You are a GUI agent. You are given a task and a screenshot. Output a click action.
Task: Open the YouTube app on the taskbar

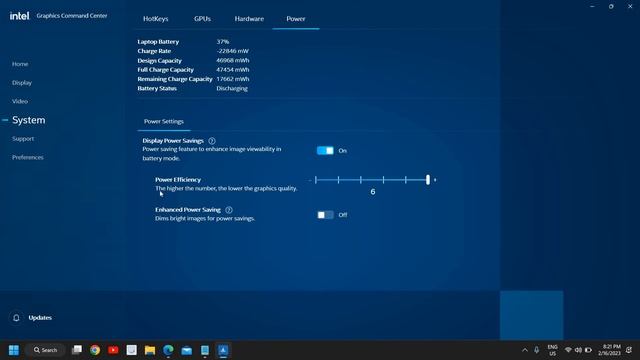[113, 350]
